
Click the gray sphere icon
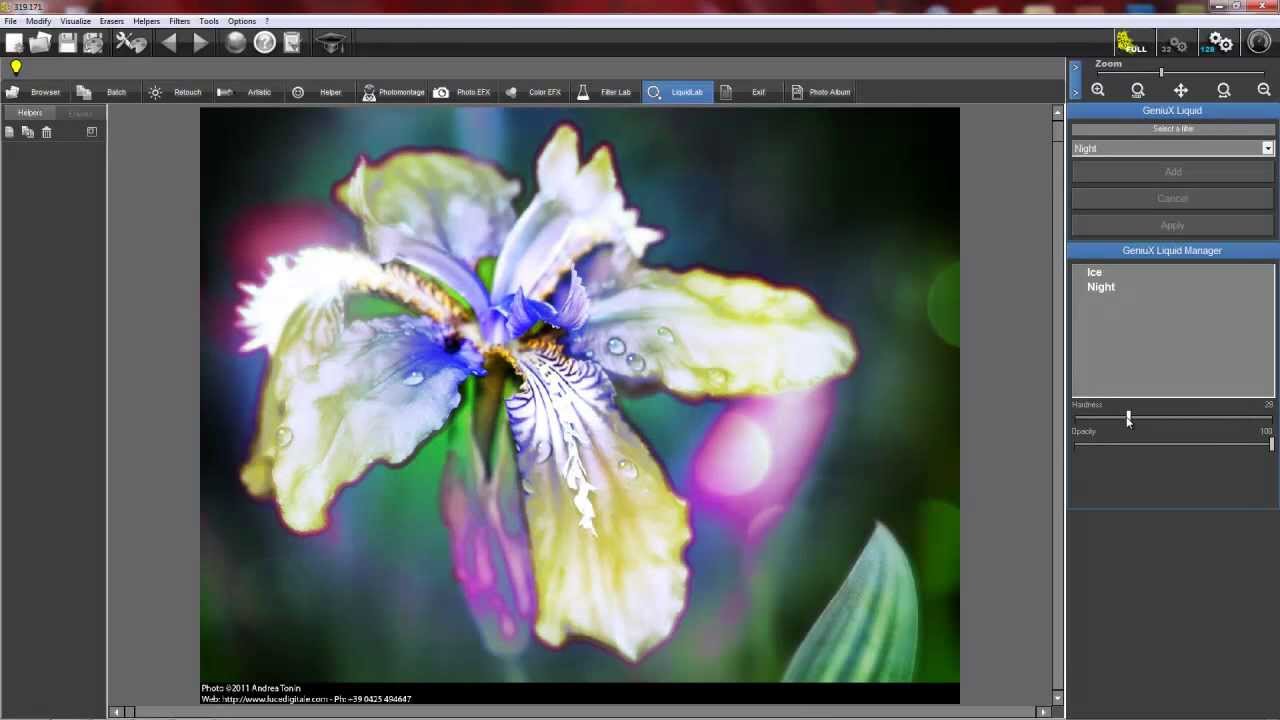[x=236, y=43]
